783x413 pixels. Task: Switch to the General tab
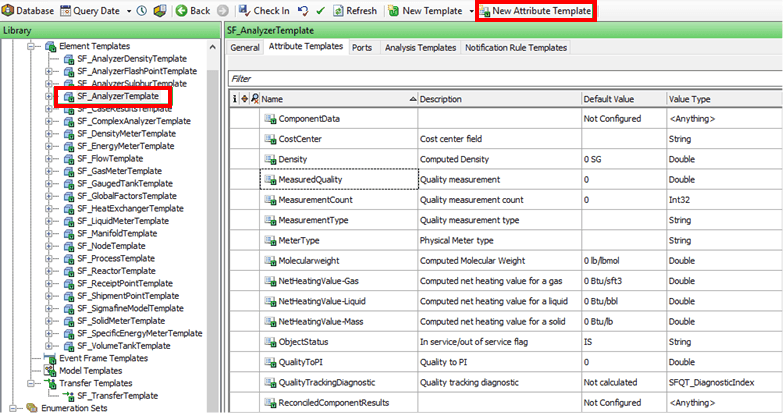(245, 47)
